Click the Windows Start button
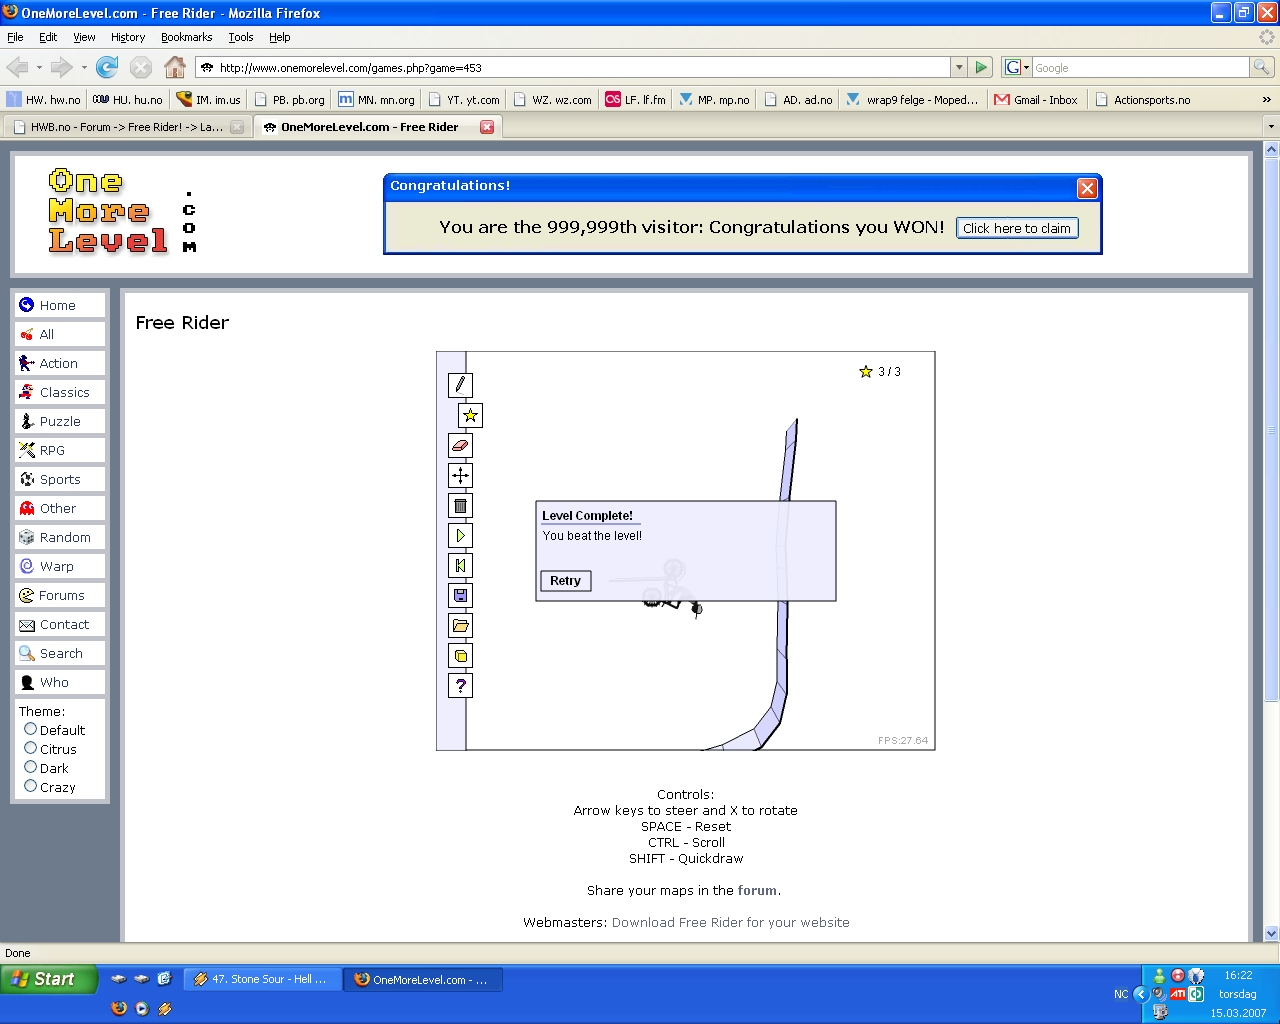Image resolution: width=1280 pixels, height=1024 pixels. (x=49, y=979)
